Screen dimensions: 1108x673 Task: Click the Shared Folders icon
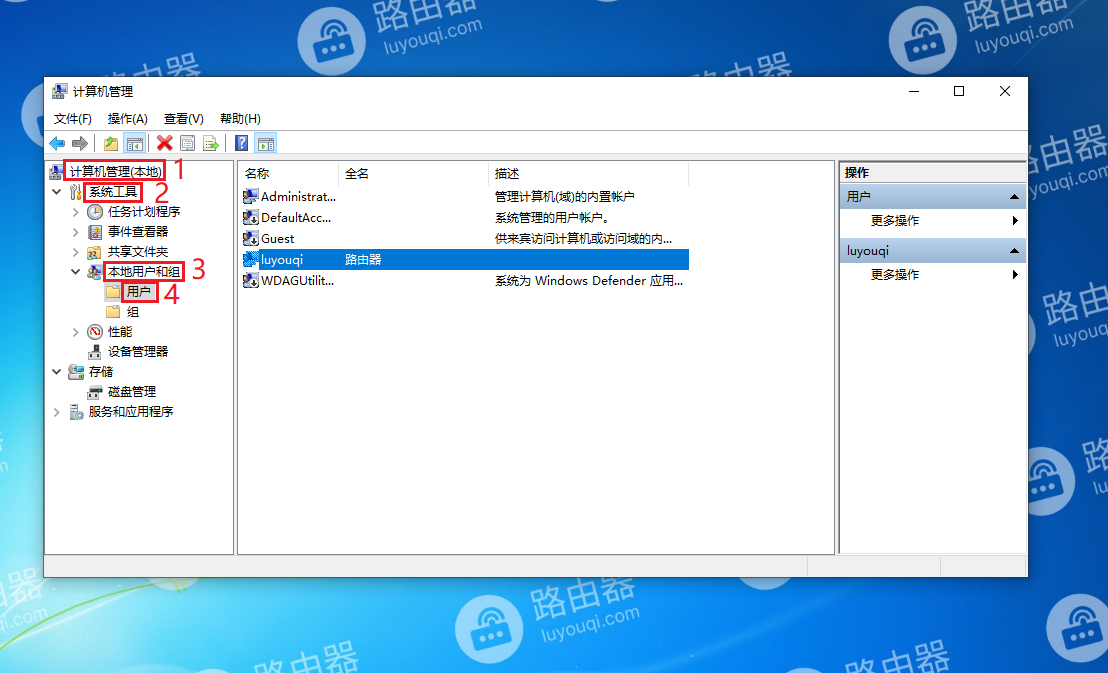click(95, 252)
